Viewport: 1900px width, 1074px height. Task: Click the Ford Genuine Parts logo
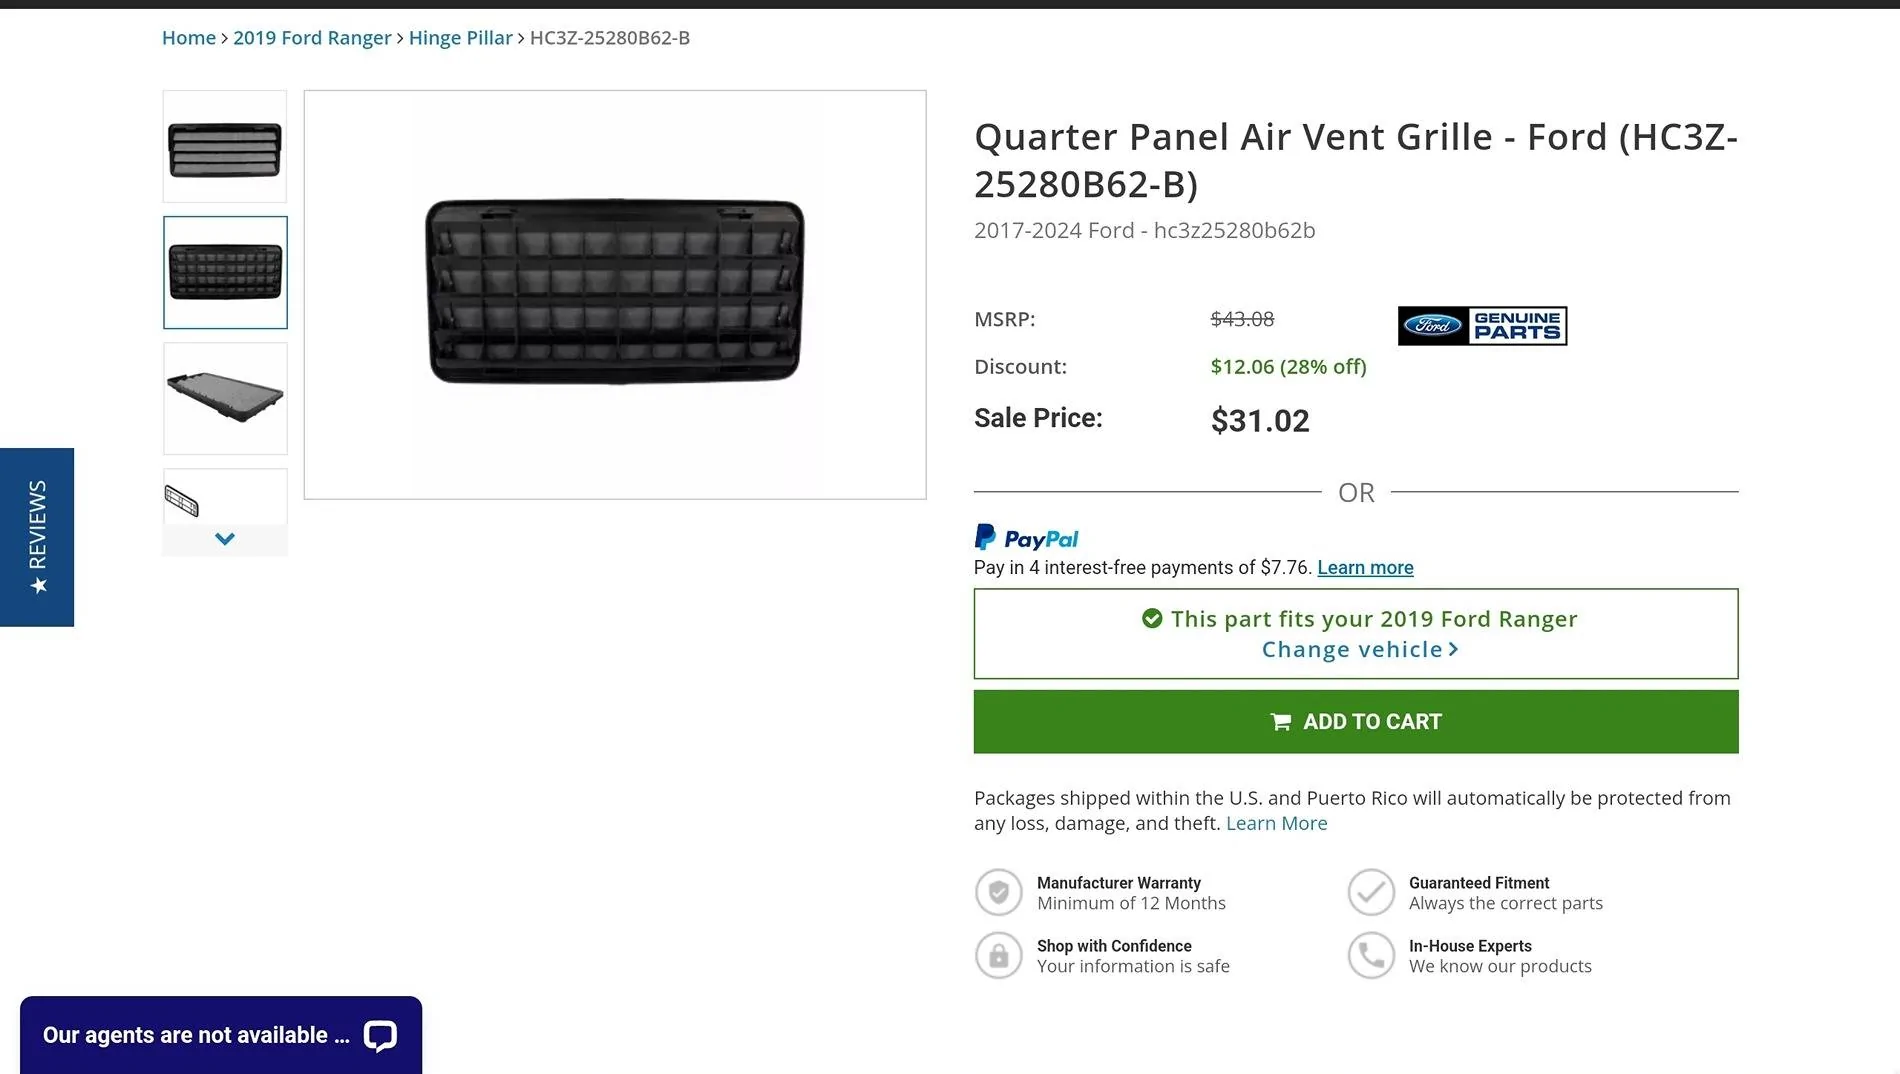coord(1482,326)
